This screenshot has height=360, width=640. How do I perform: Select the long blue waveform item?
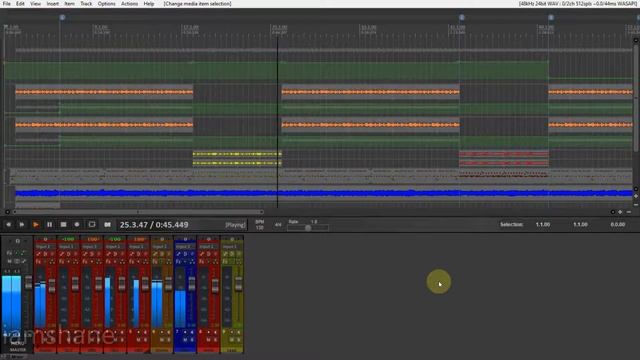click(x=324, y=193)
